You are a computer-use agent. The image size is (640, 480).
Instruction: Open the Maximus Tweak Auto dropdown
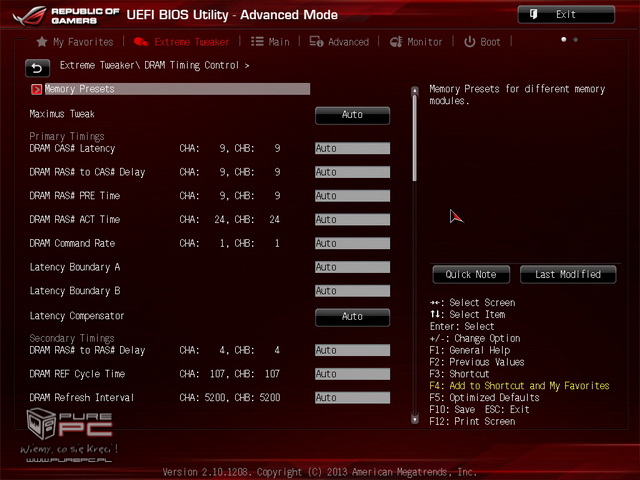tap(352, 116)
